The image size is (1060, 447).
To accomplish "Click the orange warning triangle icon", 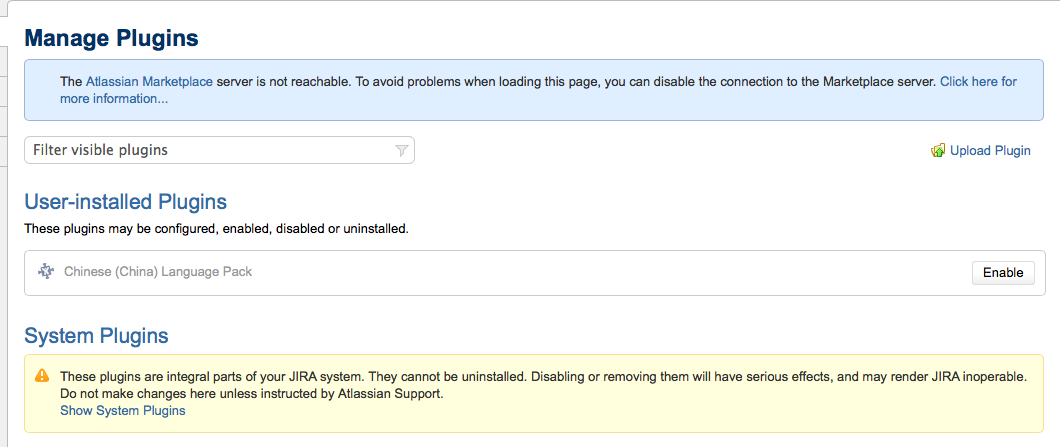I will pyautogui.click(x=42, y=376).
